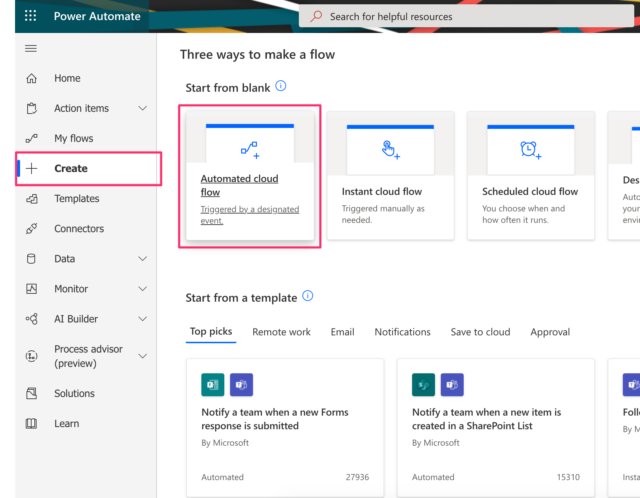Click the Action items clipboard icon
Viewport: 640px width, 498px height.
click(31, 108)
